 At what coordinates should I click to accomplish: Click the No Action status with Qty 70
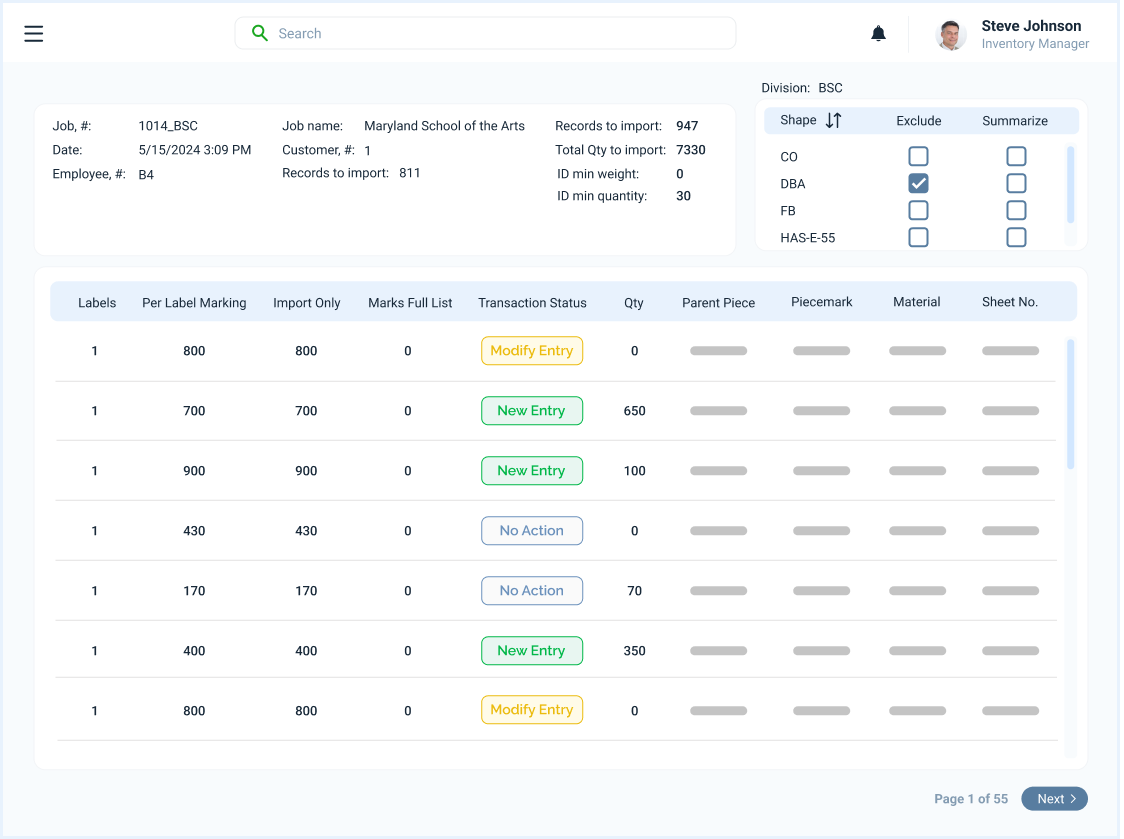(532, 591)
